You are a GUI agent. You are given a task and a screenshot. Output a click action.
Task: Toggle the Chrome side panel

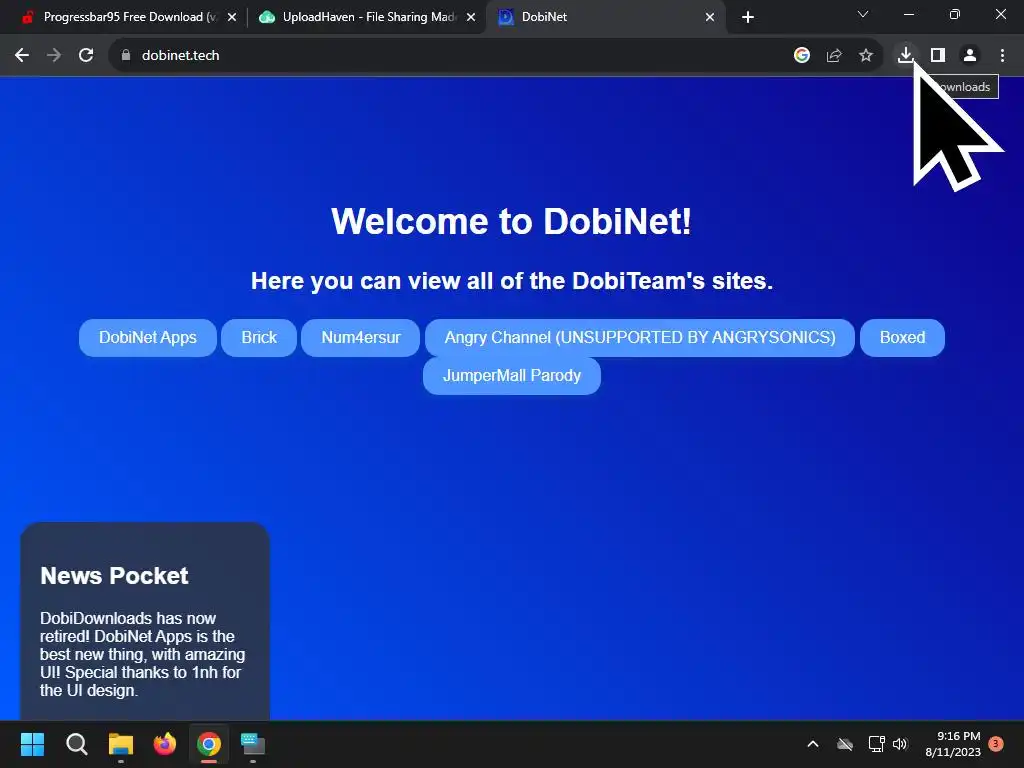click(938, 56)
